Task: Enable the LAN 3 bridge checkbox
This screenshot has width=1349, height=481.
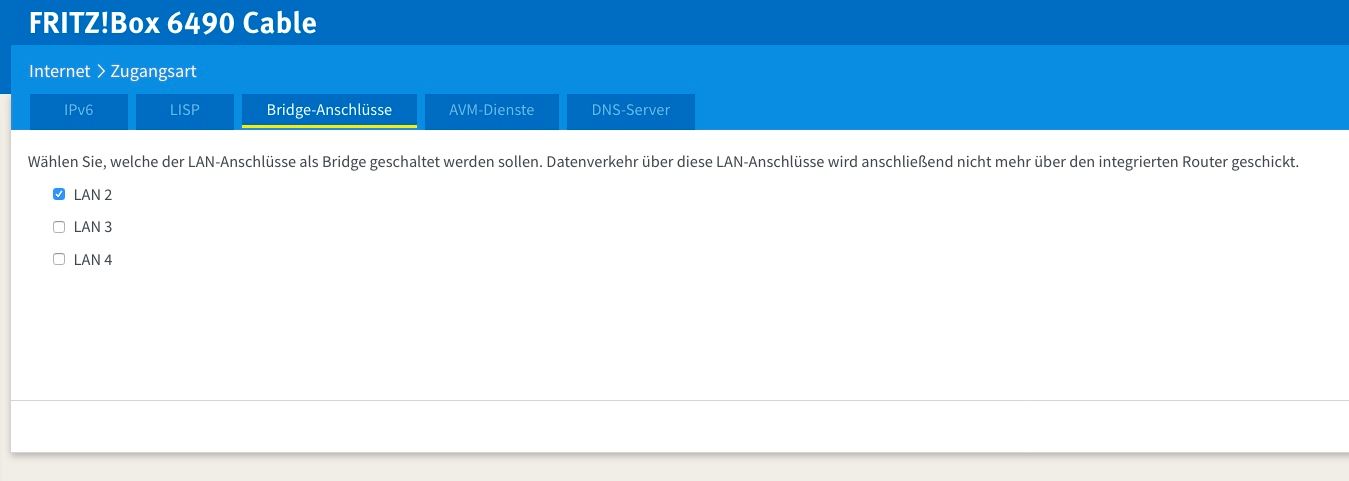Action: point(59,227)
